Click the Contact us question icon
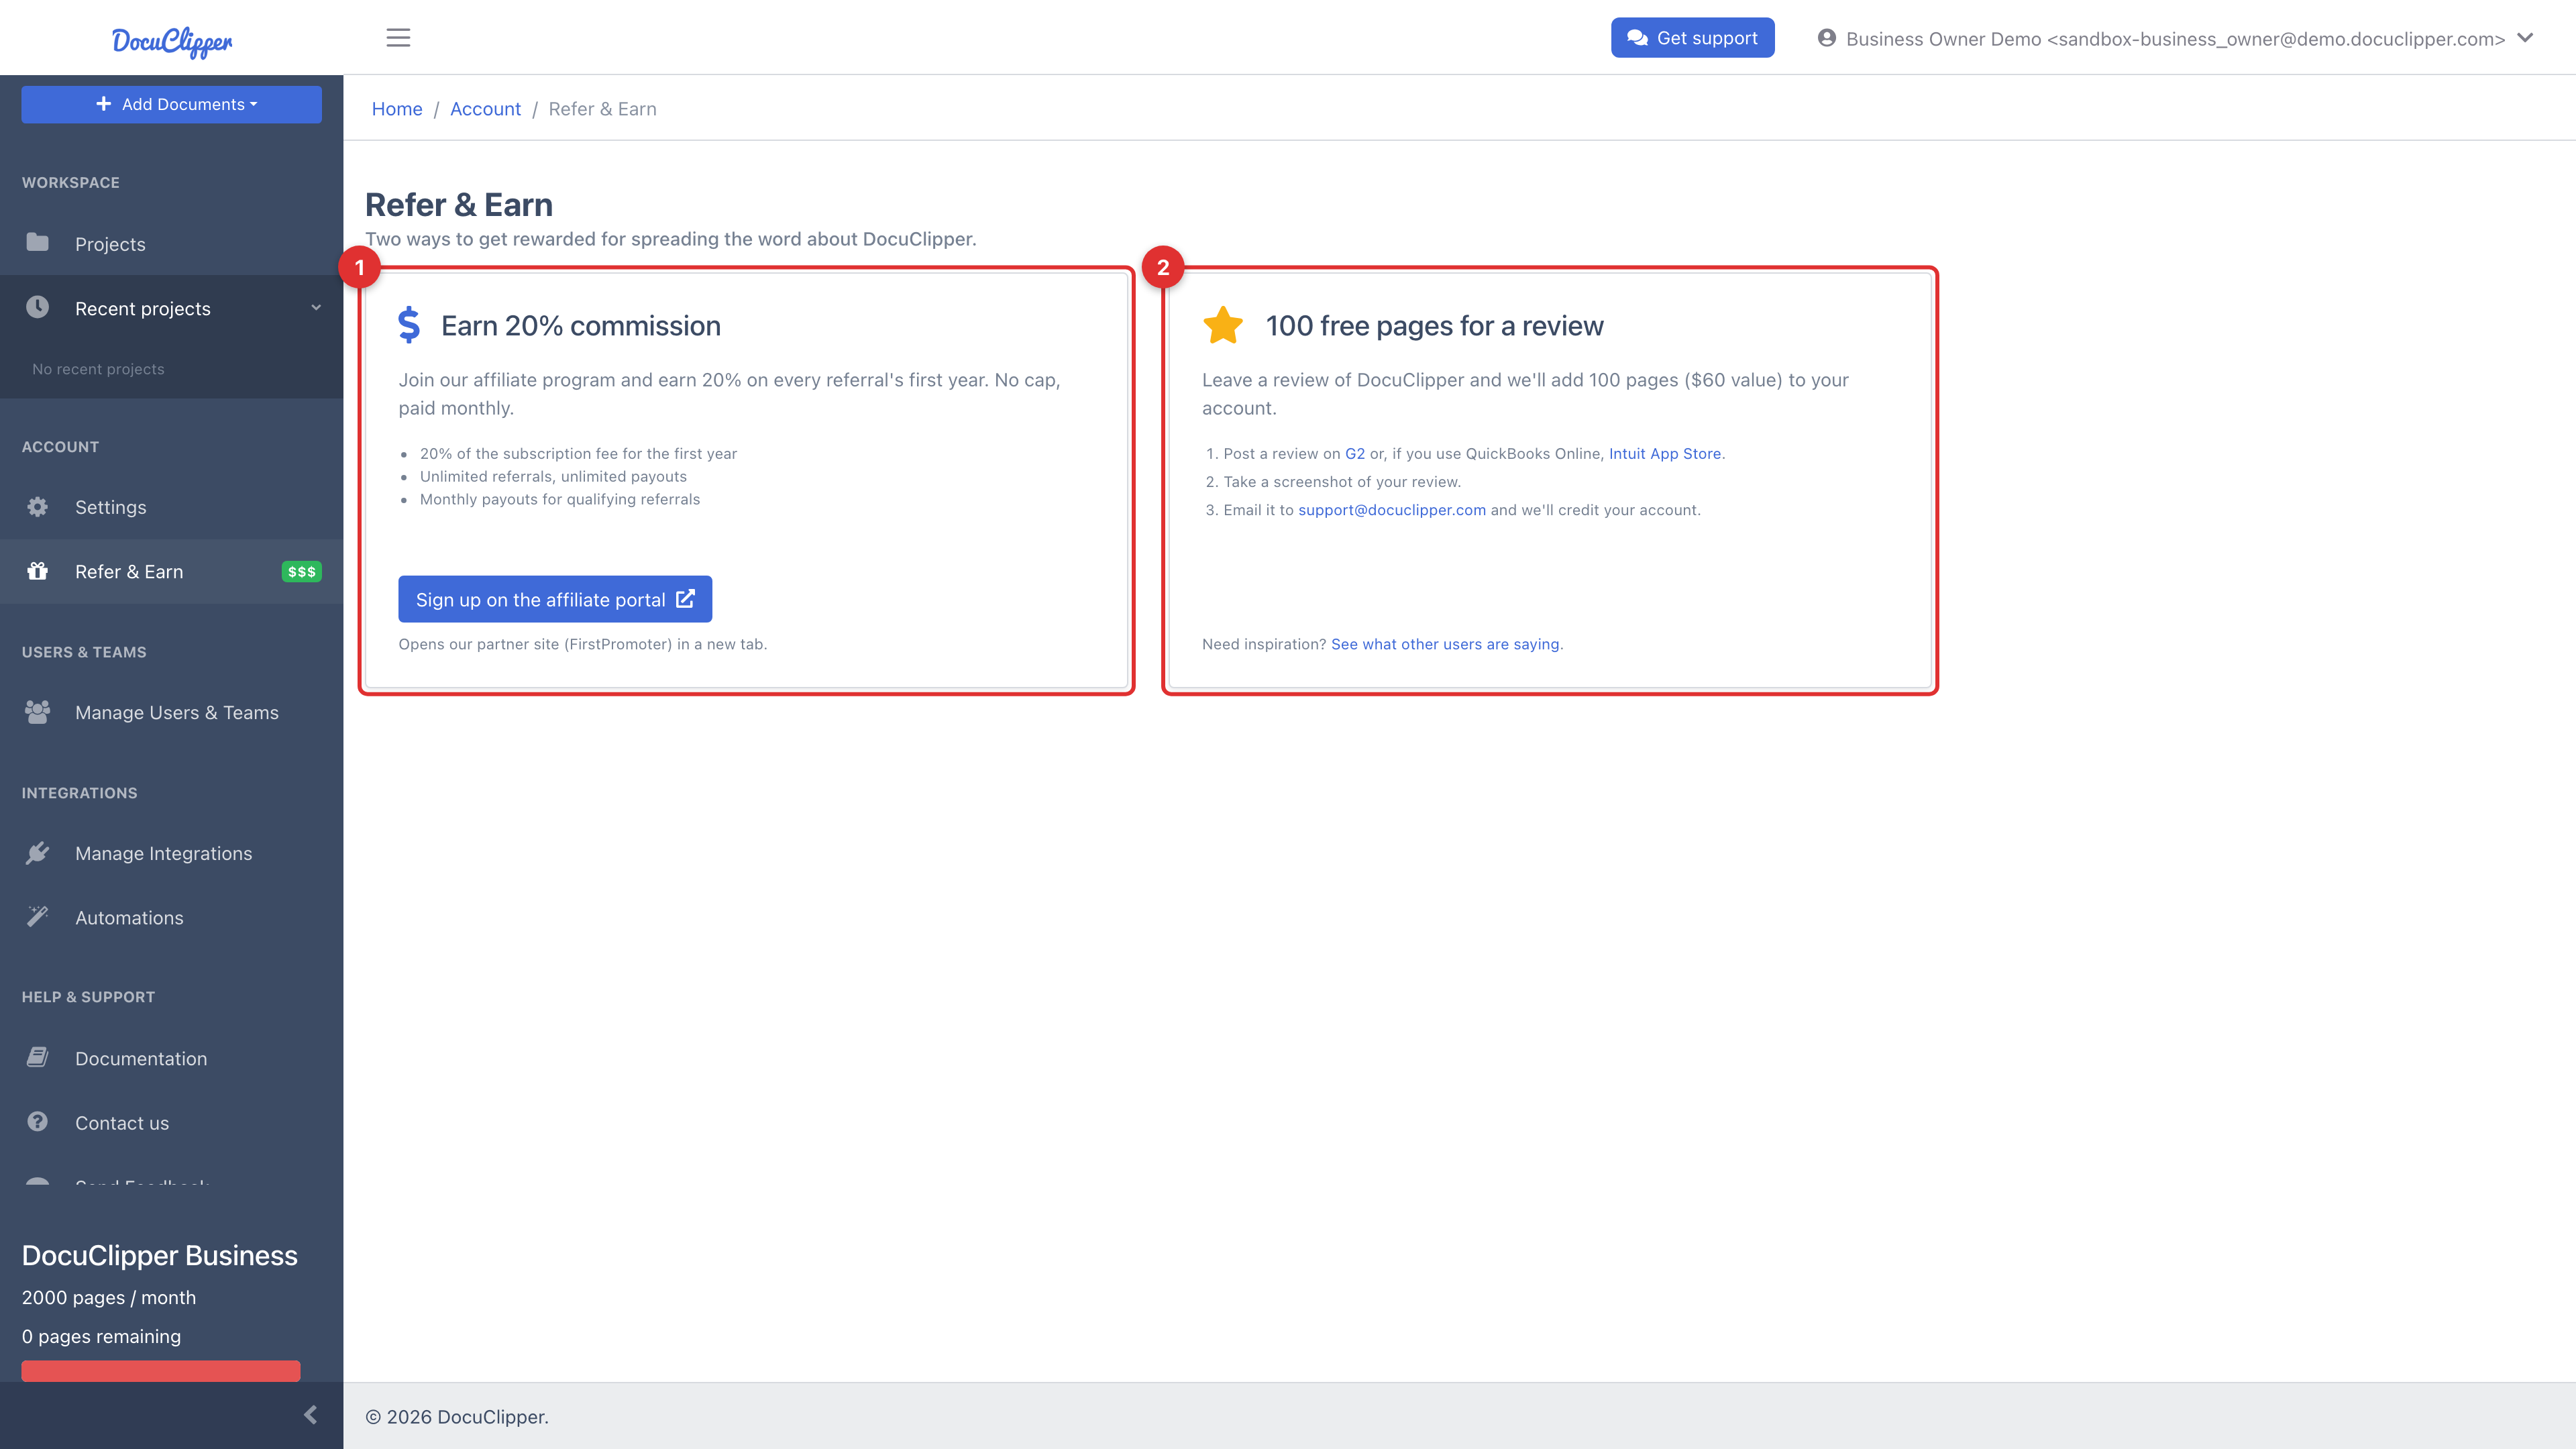Screen dimensions: 2576x1449 point(37,1122)
